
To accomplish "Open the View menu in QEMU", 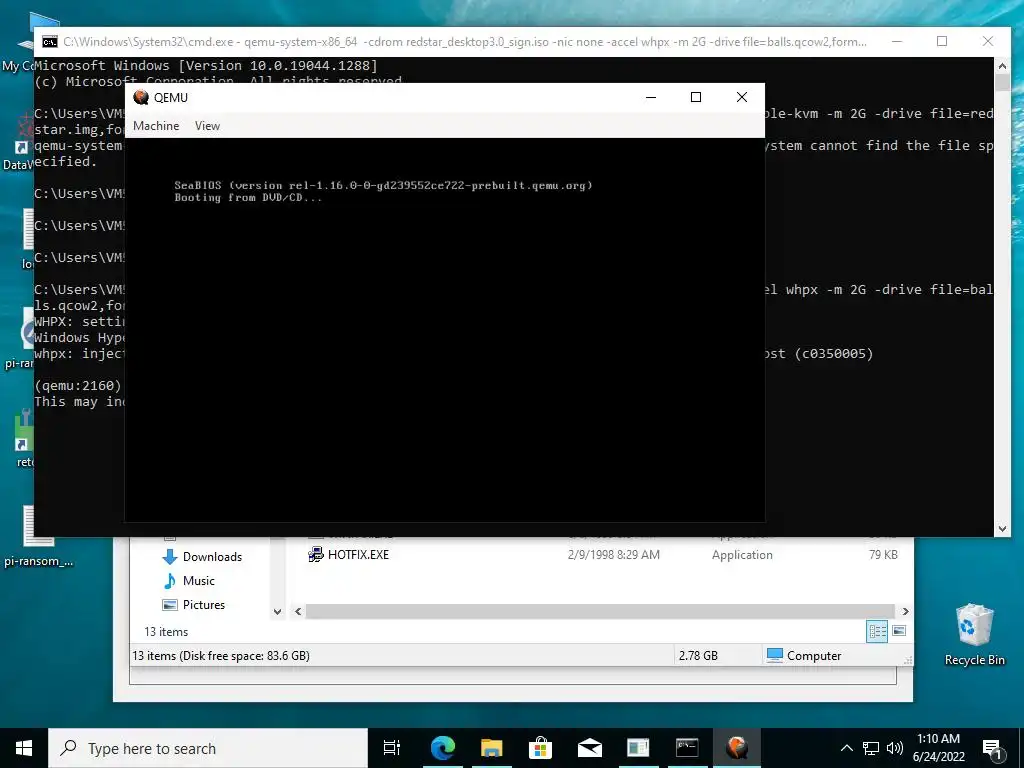I will [x=207, y=126].
